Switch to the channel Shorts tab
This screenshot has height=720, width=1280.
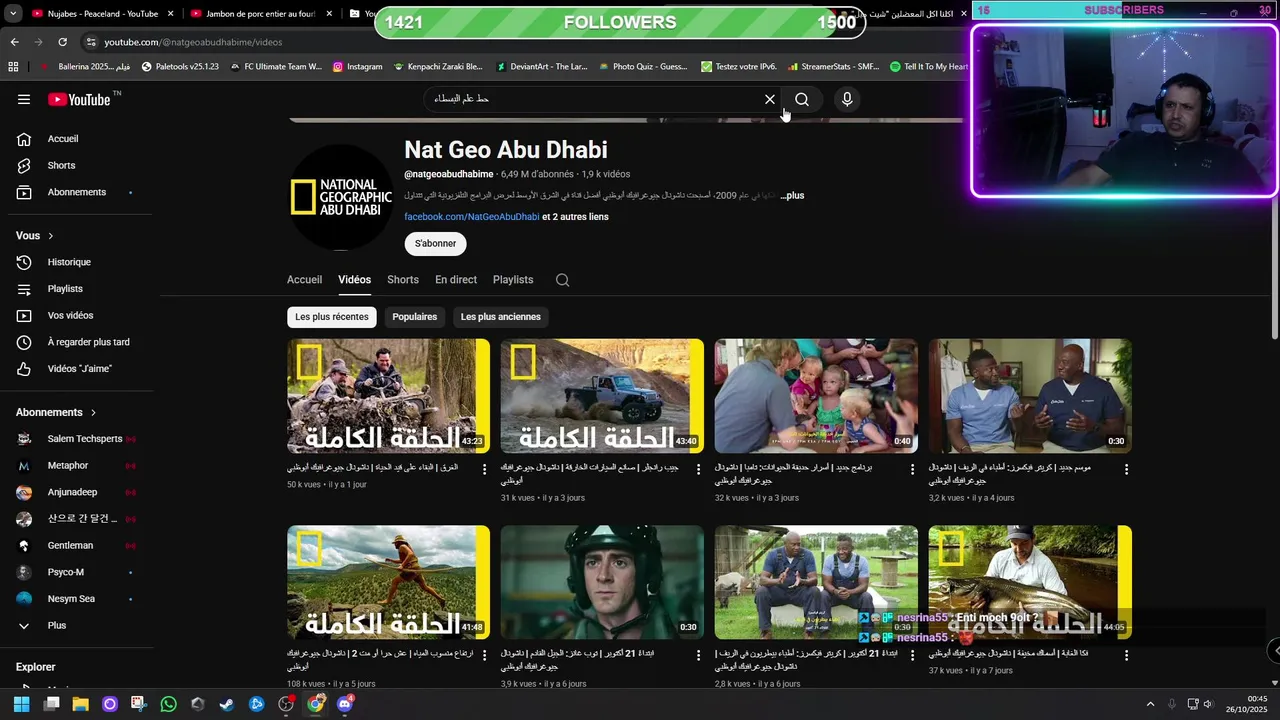click(x=403, y=280)
